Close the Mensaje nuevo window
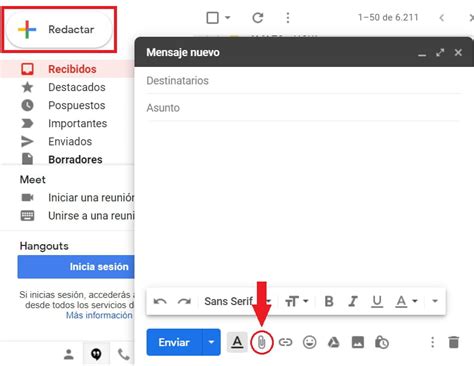The height and width of the screenshot is (366, 474). [458, 52]
